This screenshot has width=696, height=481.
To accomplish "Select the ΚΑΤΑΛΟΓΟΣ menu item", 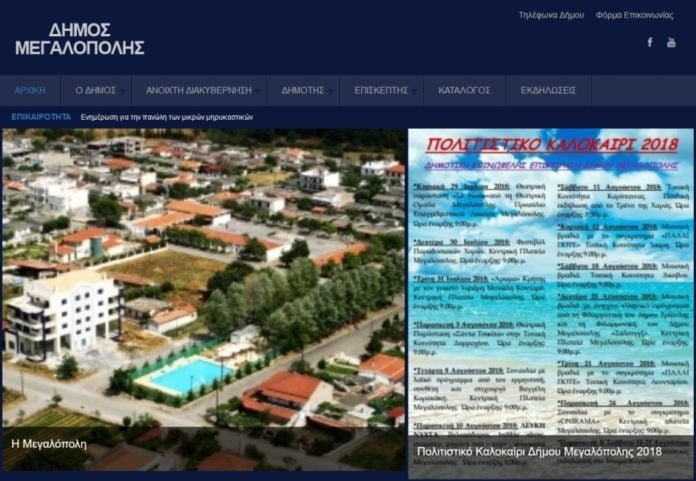I will click(464, 90).
